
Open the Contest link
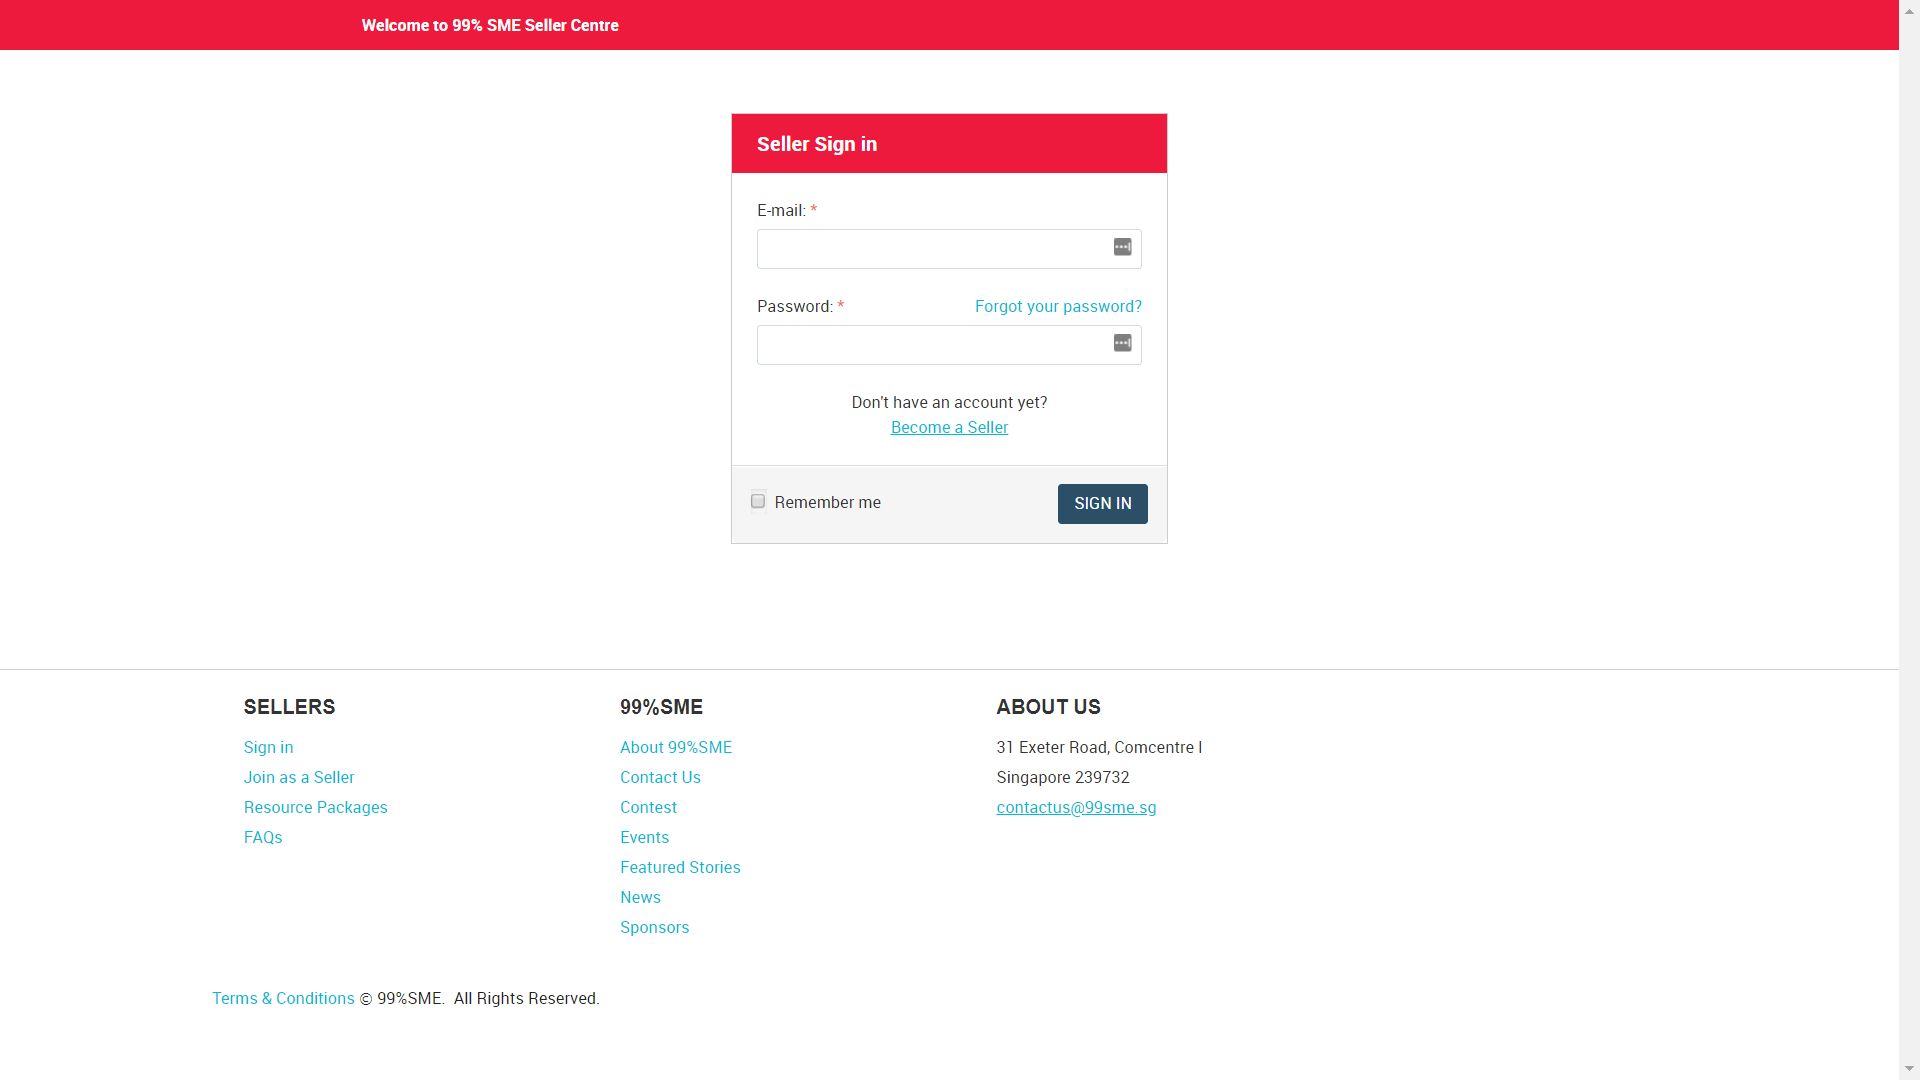pyautogui.click(x=648, y=807)
